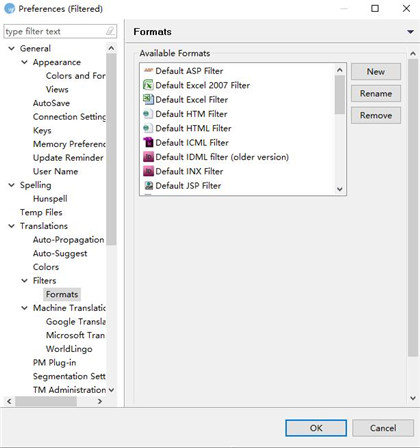Screen dimensions: 420x448
Task: Click the formats list down scroll arrow
Action: [x=340, y=189]
